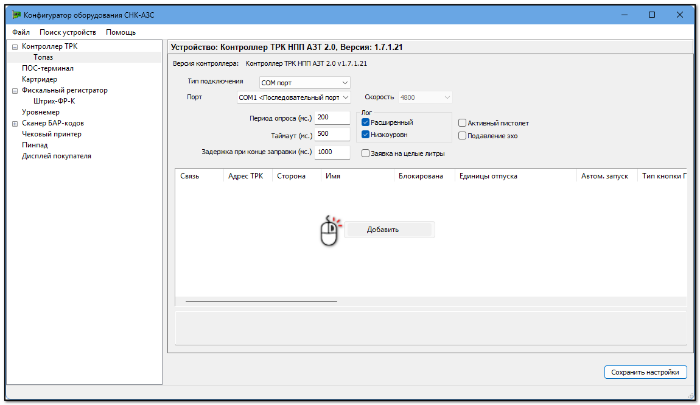Click the Сторона column header
Screen dimensions: 700x405
pos(296,176)
